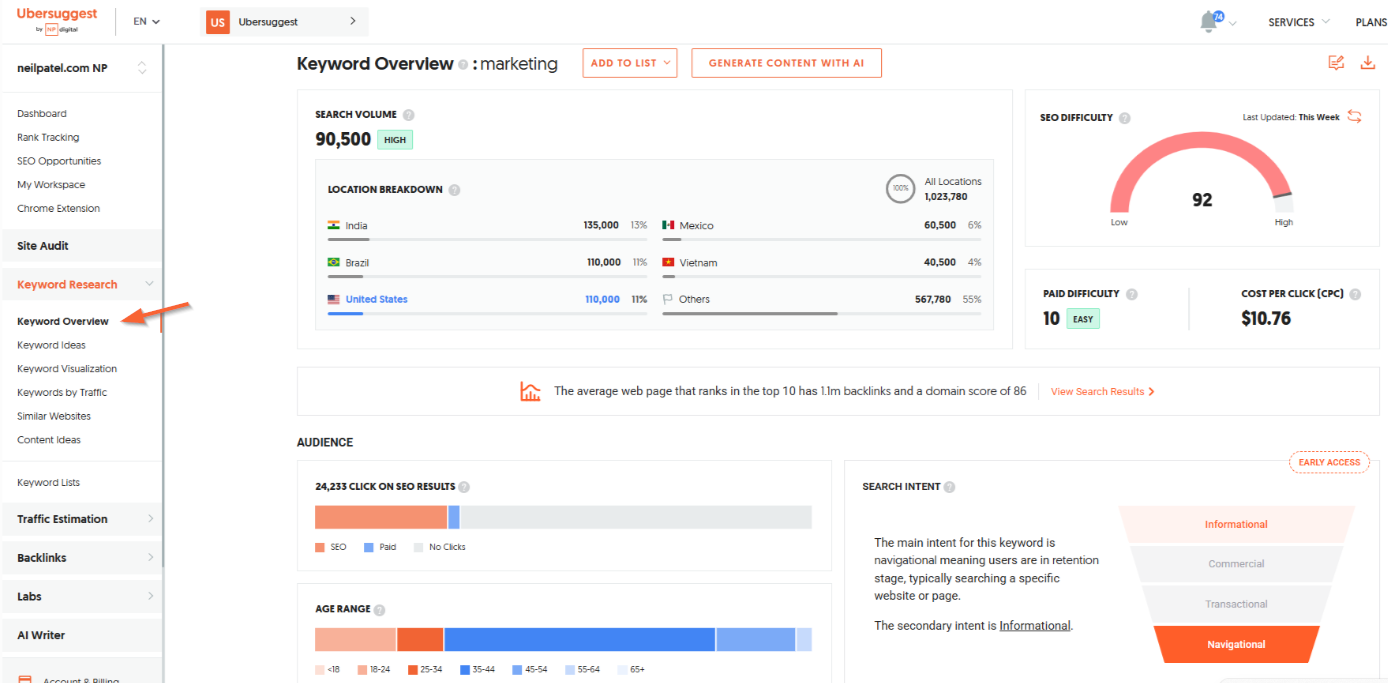The width and height of the screenshot is (1388, 683).
Task: Open the EN language dropdown
Action: pos(146,21)
